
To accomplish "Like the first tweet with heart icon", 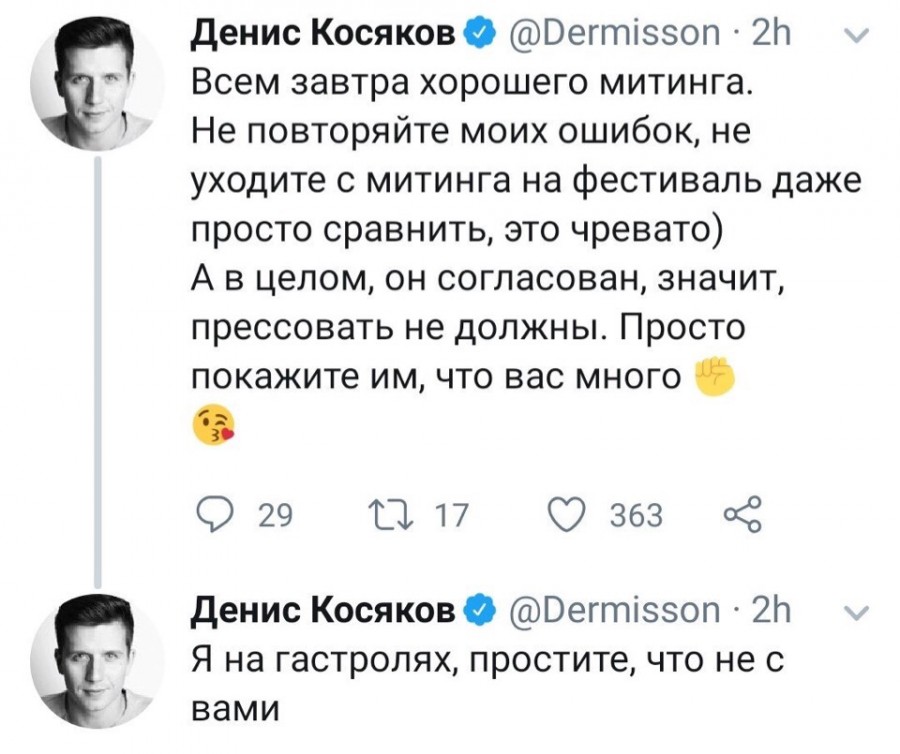I will click(x=567, y=515).
